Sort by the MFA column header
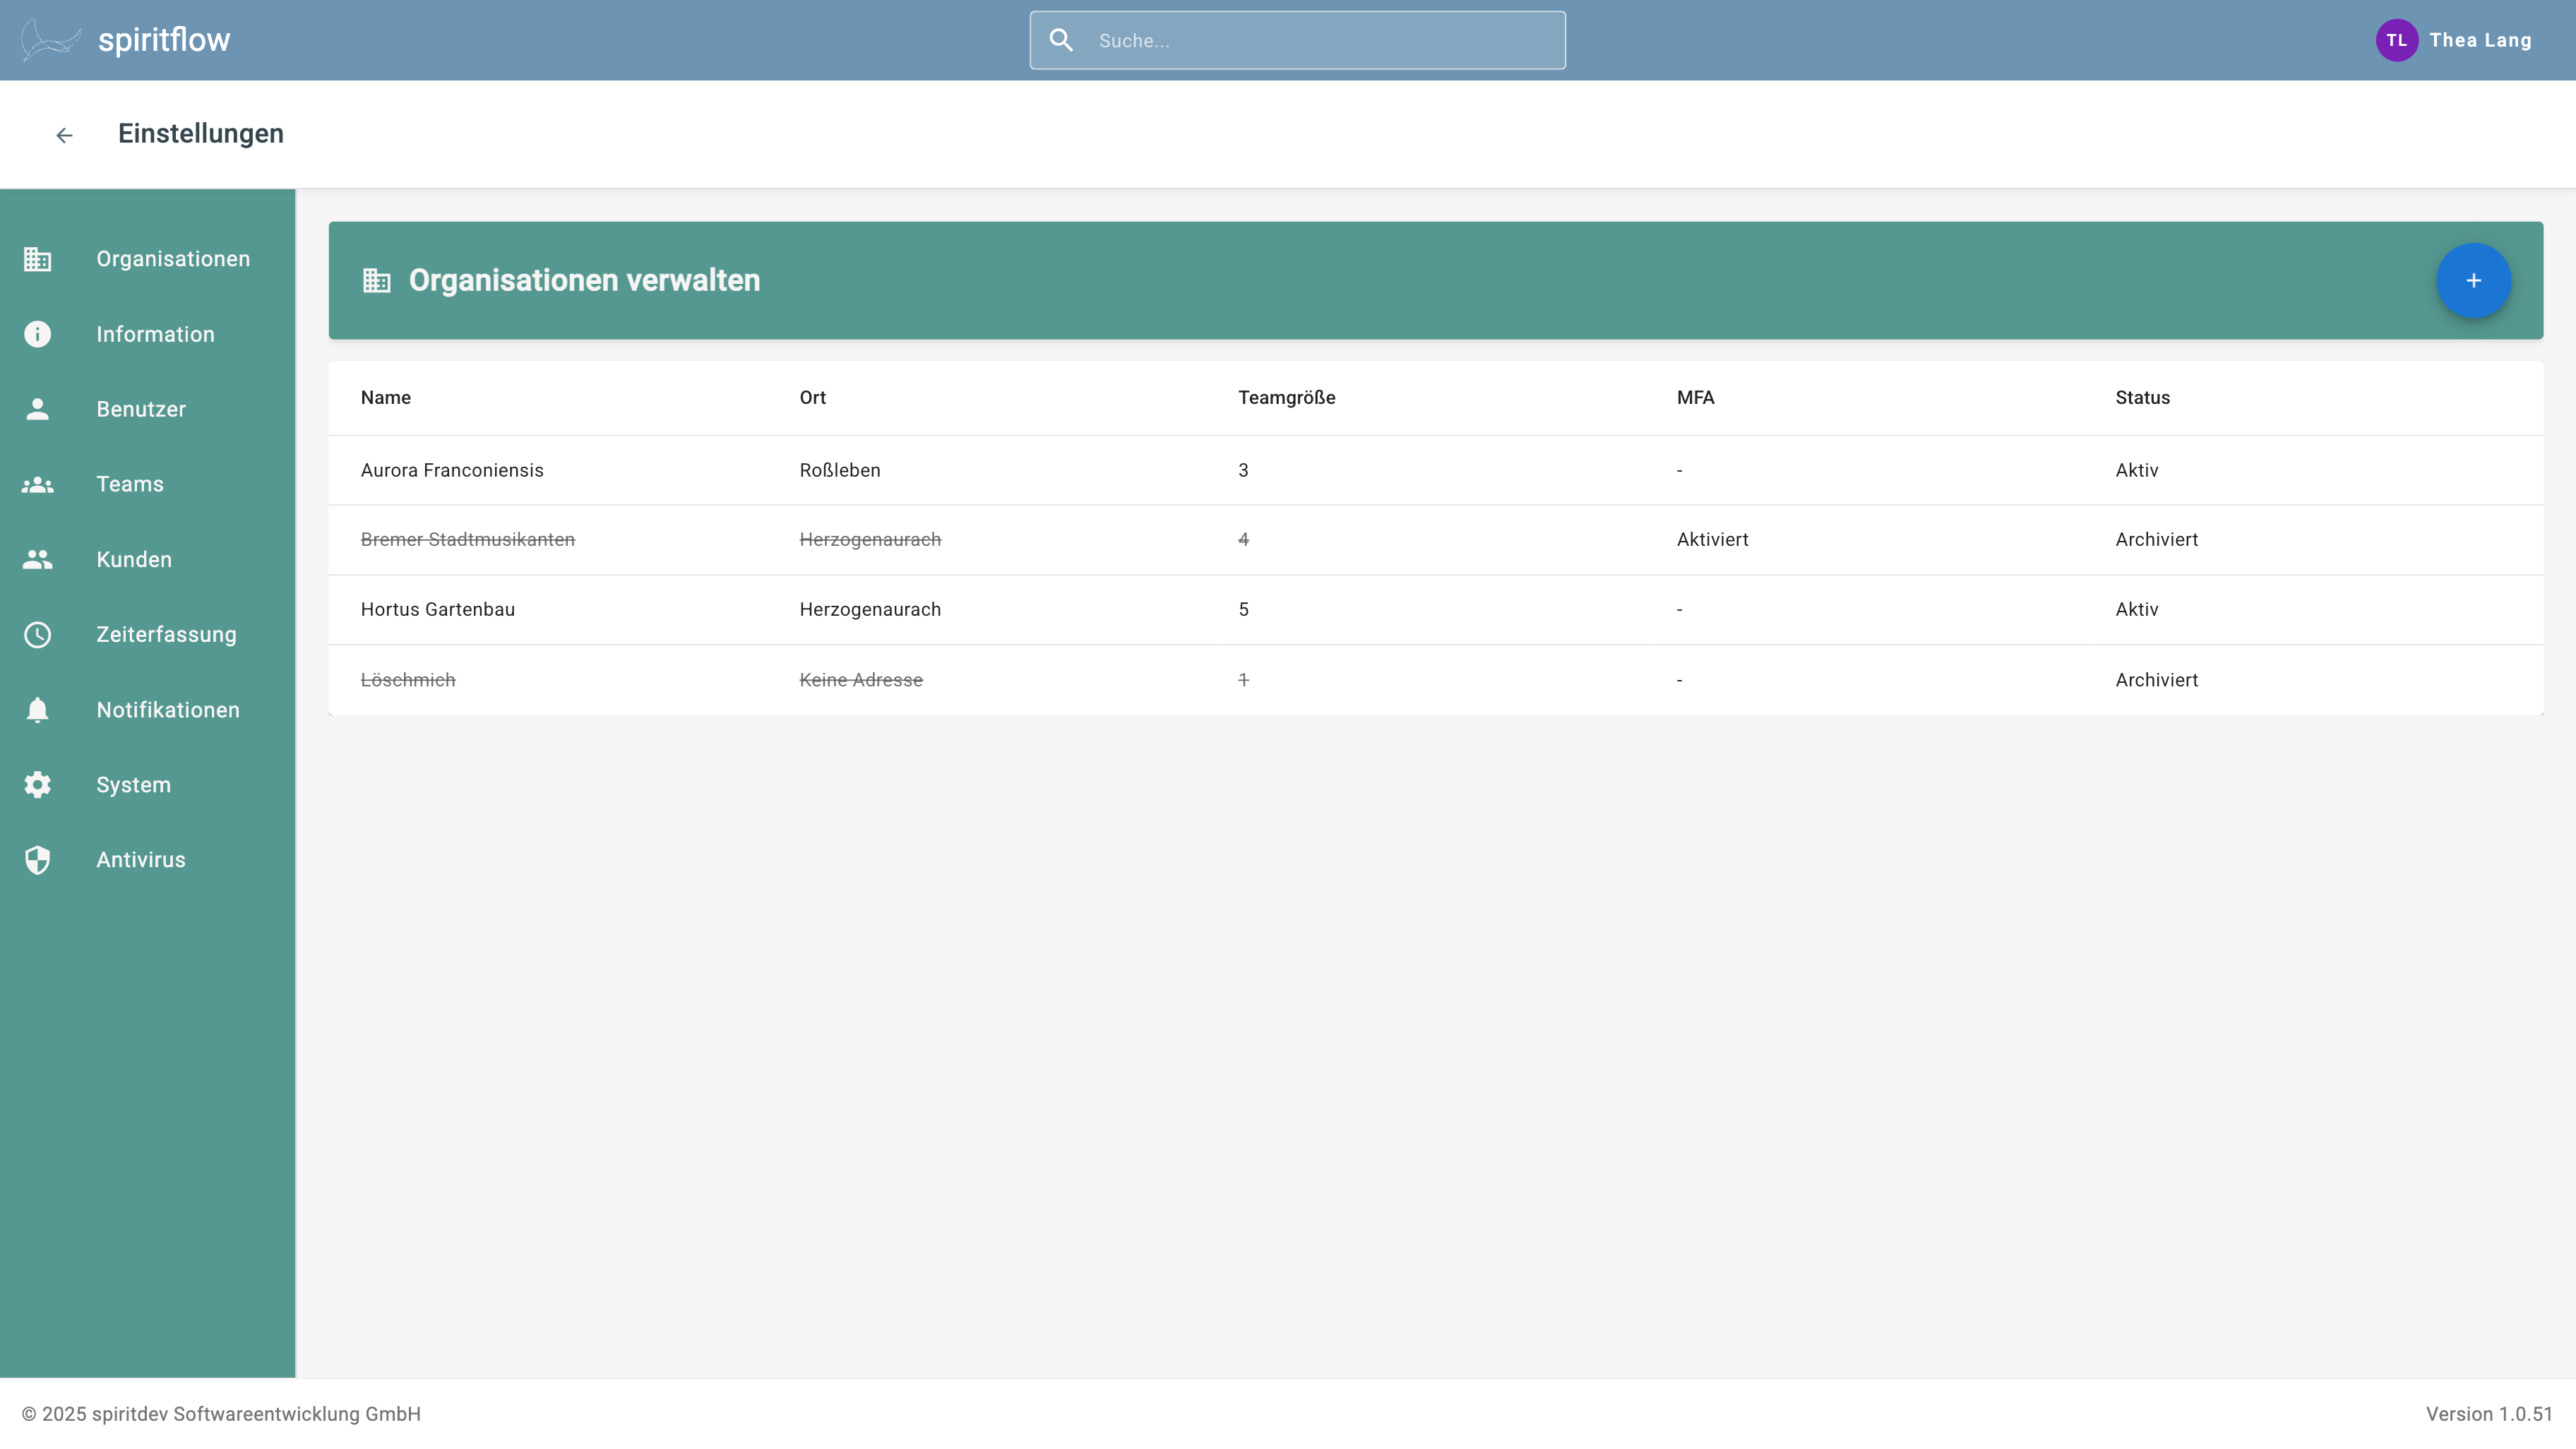This screenshot has width=2576, height=1449. pos(1695,397)
